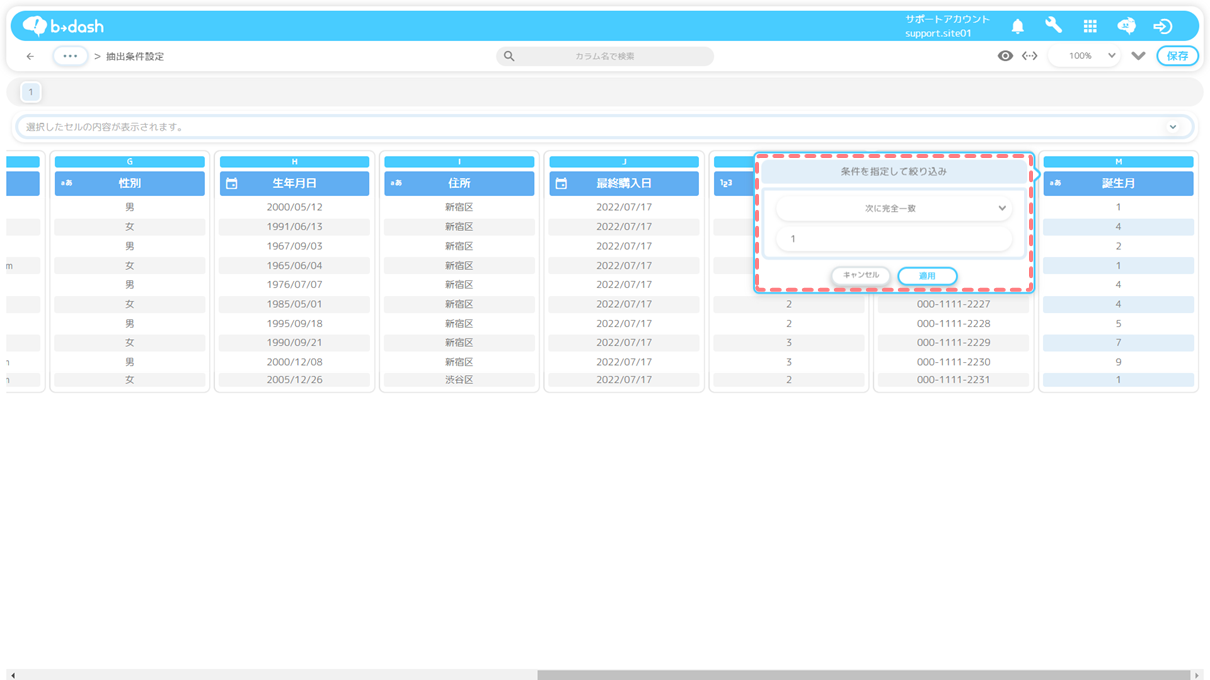Click the 保存 save button
This screenshot has height=680, width=1210.
(x=1177, y=56)
